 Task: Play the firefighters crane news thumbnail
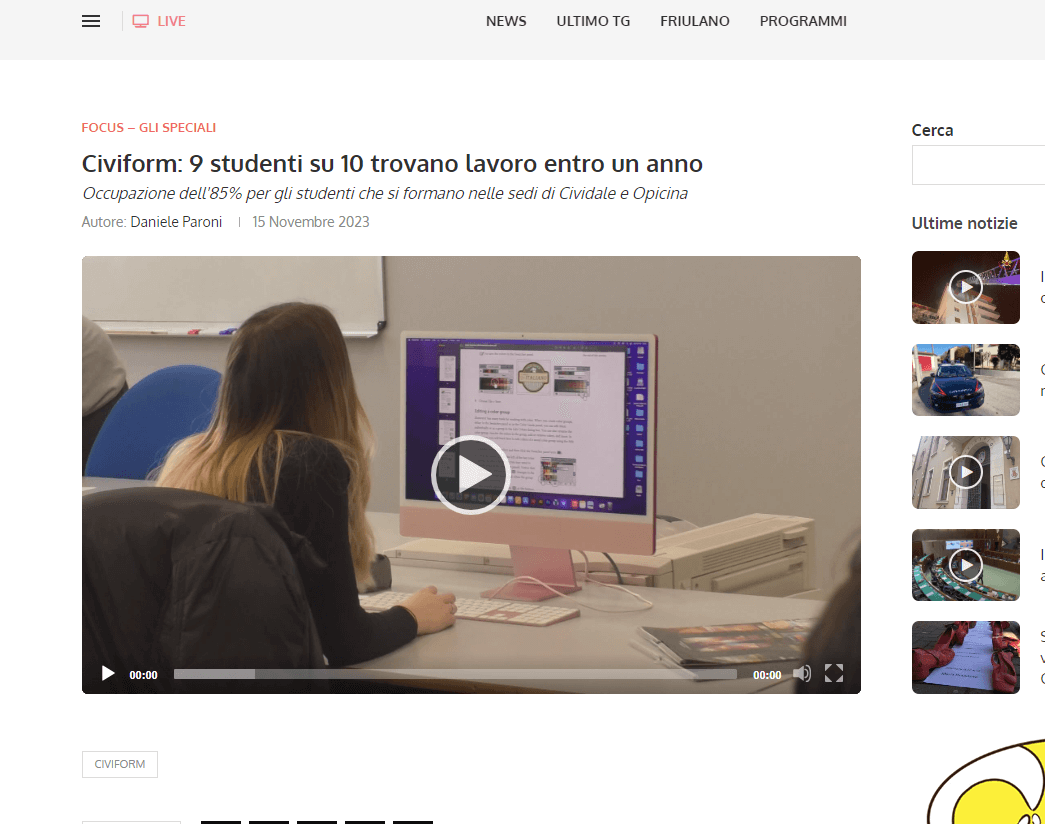[x=965, y=288]
